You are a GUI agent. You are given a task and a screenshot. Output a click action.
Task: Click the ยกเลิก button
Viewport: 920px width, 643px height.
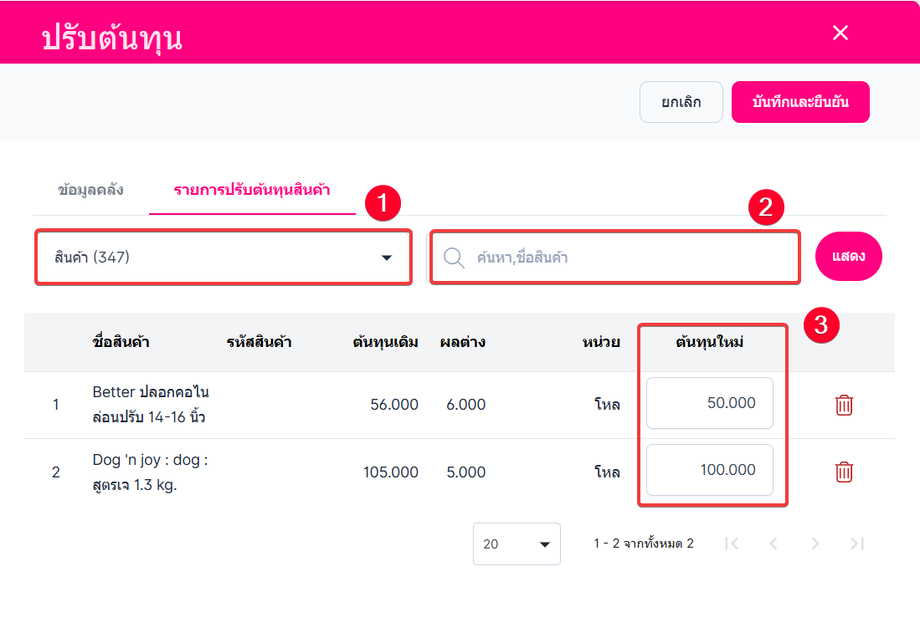(x=681, y=102)
